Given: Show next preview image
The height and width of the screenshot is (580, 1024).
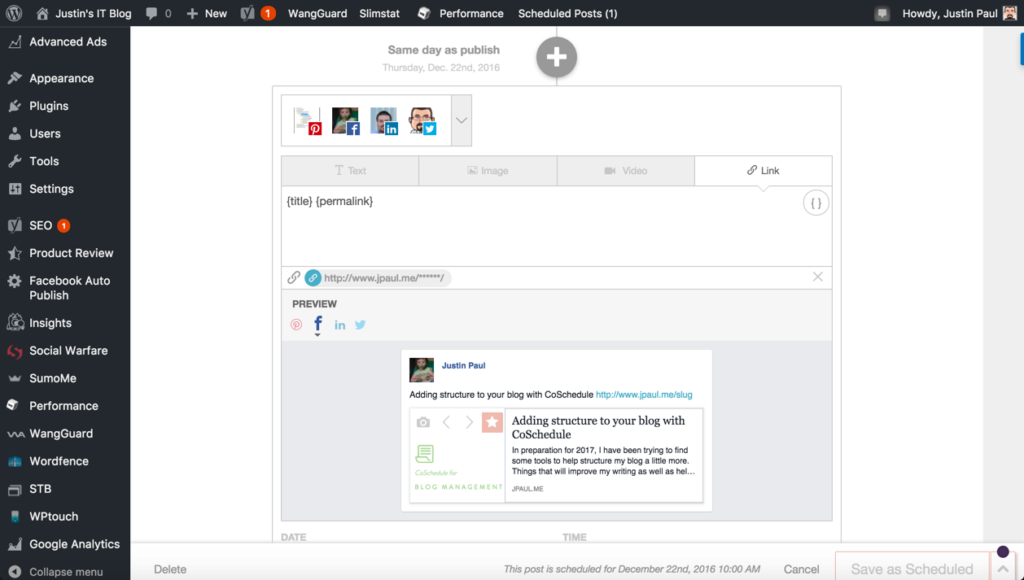Looking at the screenshot, I should 469,423.
